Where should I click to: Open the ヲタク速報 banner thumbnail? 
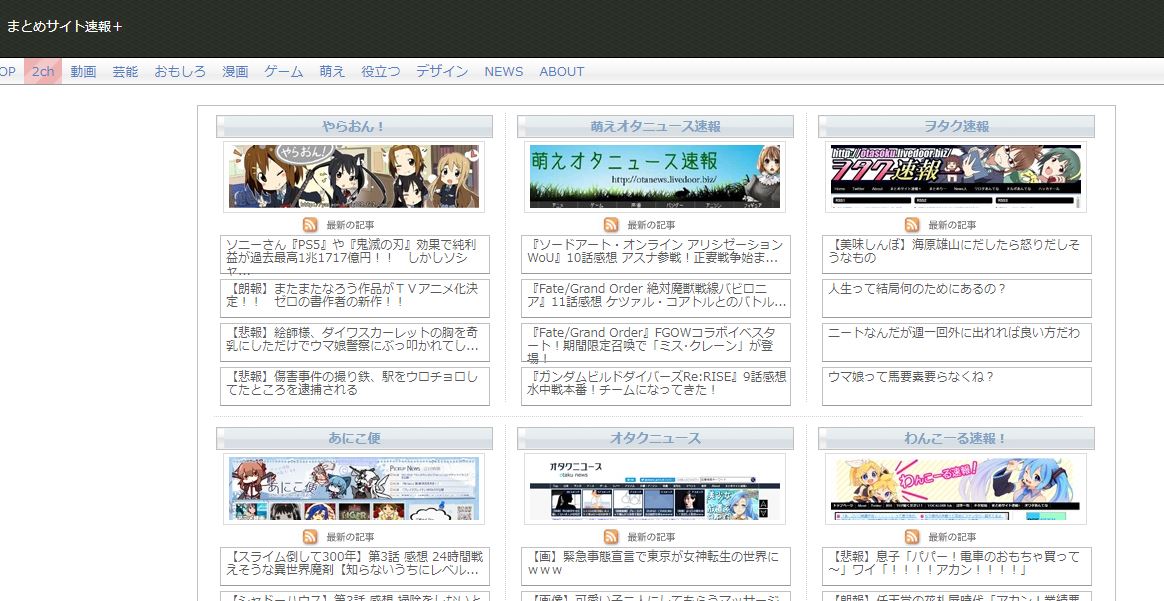pyautogui.click(x=956, y=177)
